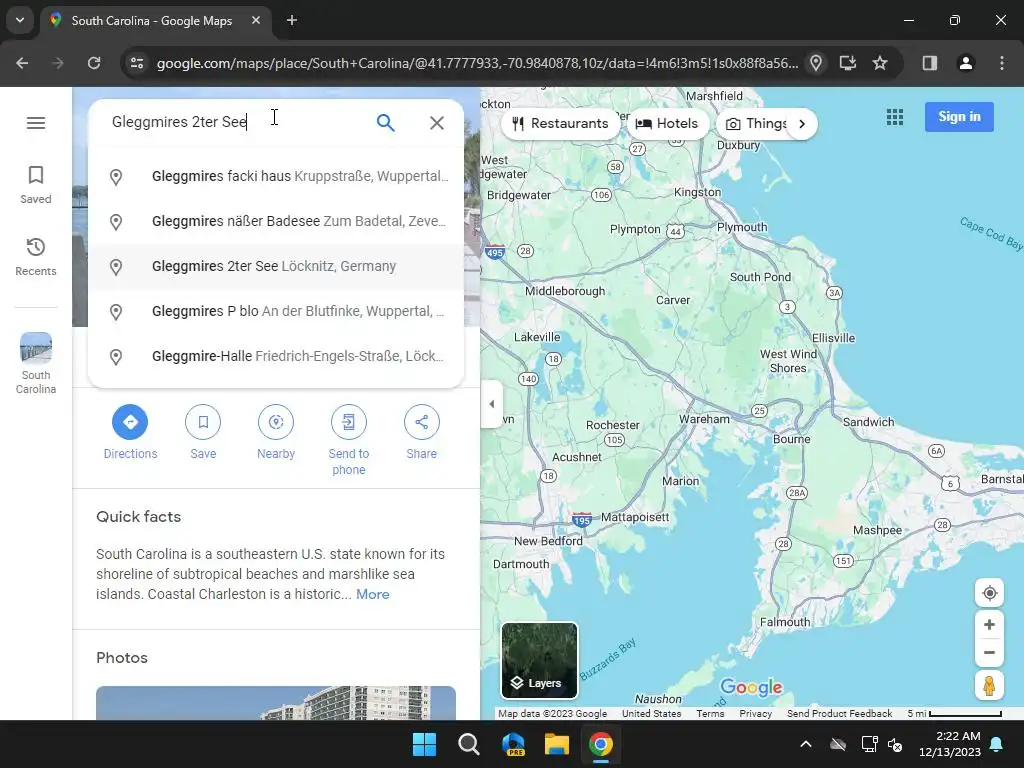Open File Explorer from taskbar
Screen dimensions: 1024x768
557,744
